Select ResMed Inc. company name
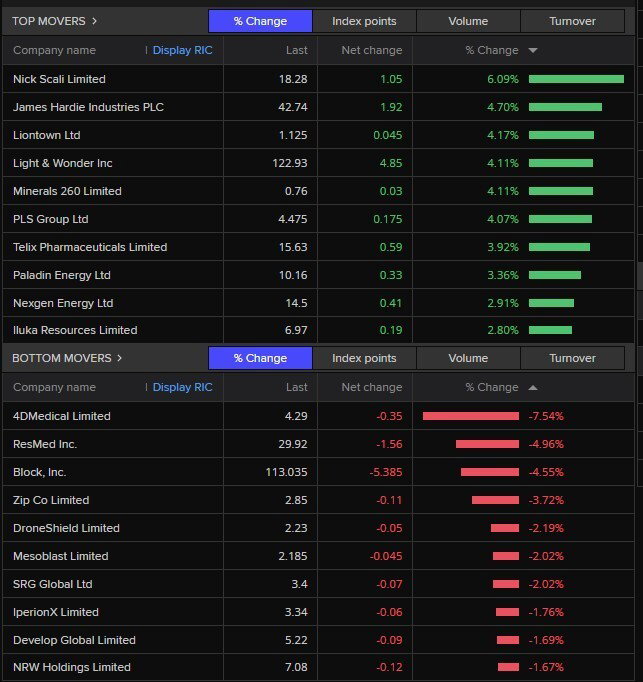Viewport: 643px width, 682px height. point(45,444)
